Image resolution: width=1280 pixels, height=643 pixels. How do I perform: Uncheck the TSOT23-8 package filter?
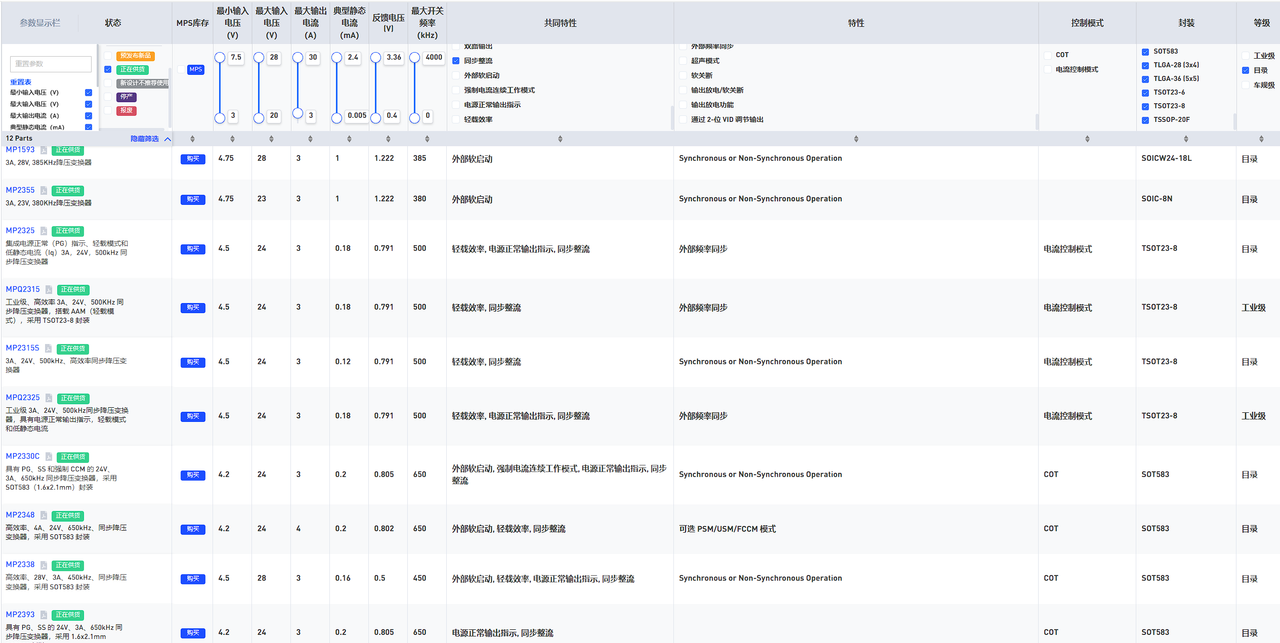(1145, 105)
